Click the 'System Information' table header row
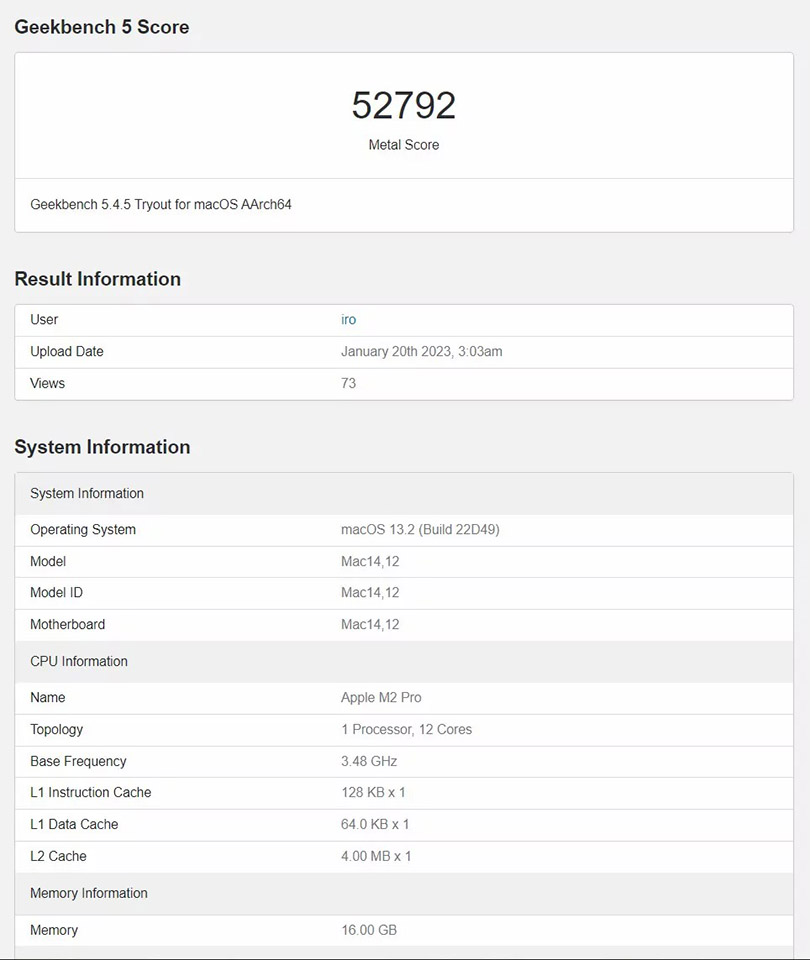 tap(87, 494)
